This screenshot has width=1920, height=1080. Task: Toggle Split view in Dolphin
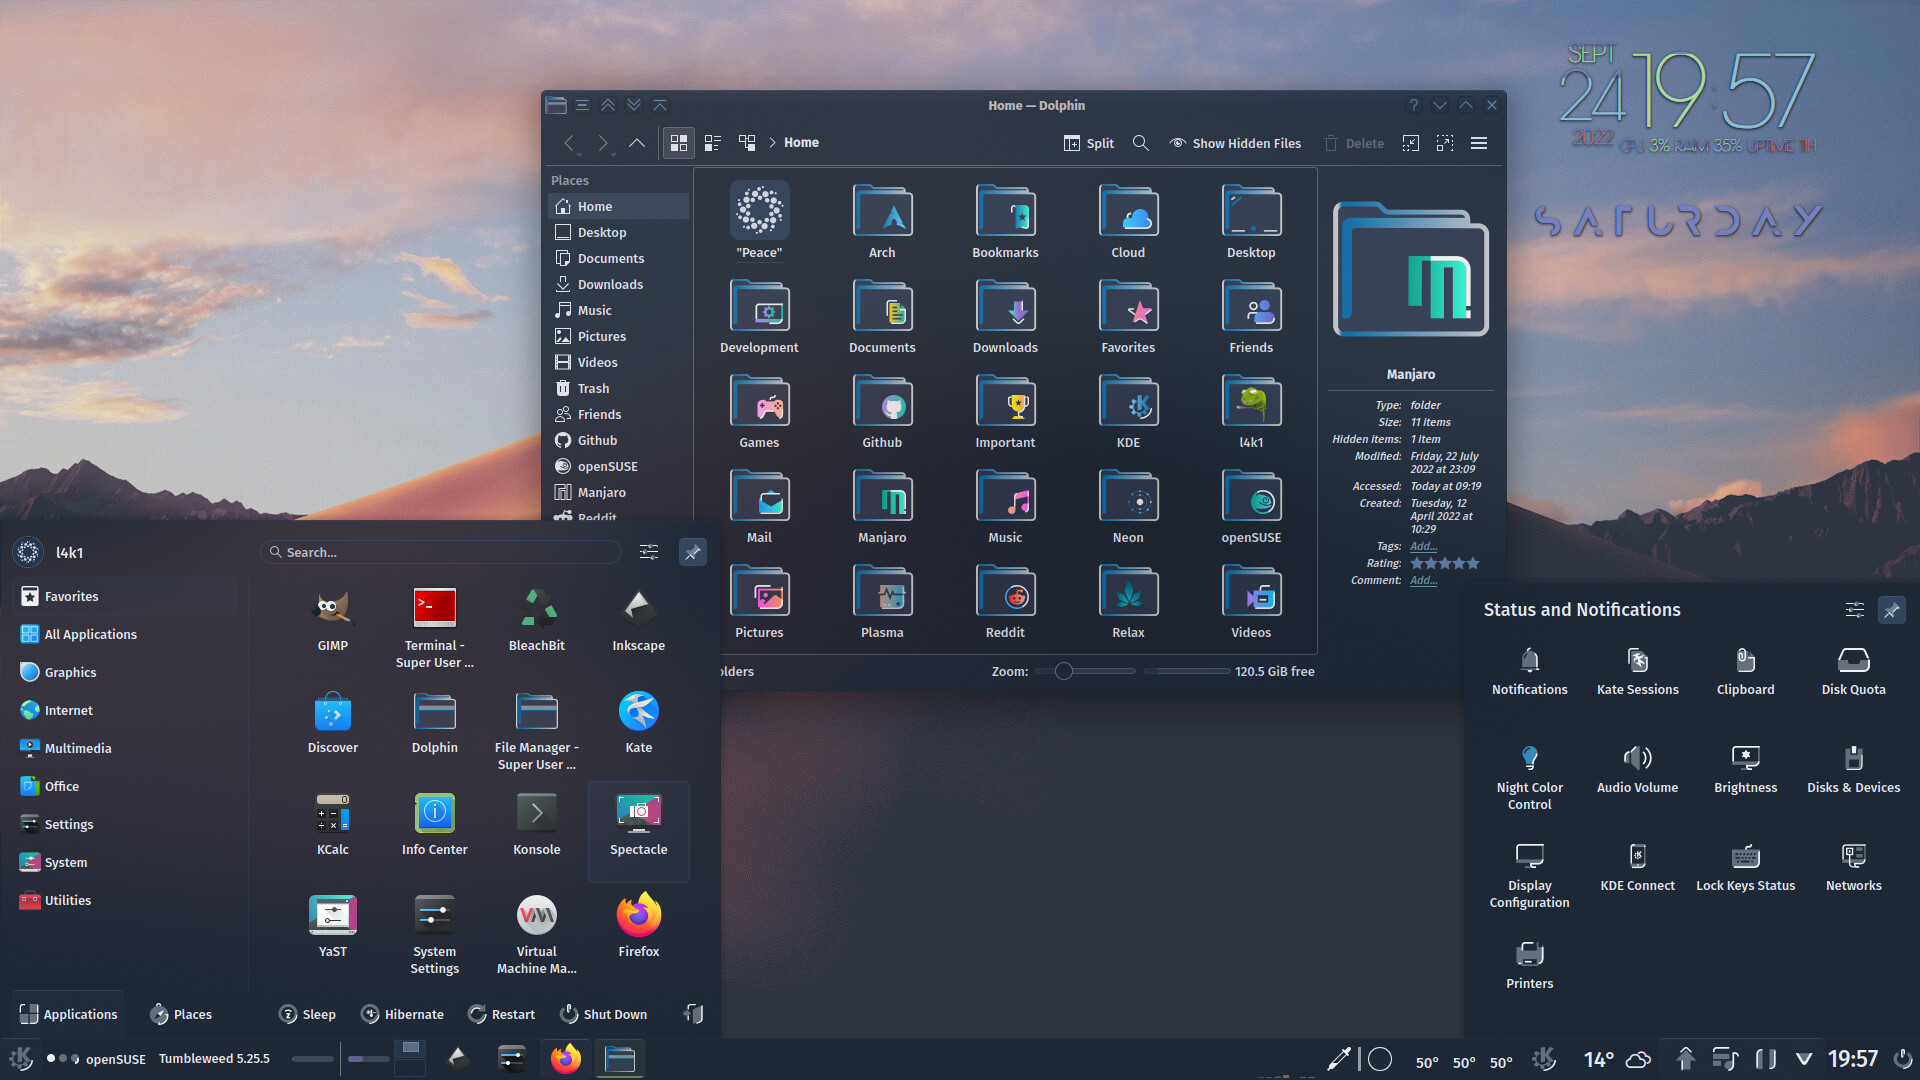point(1089,143)
